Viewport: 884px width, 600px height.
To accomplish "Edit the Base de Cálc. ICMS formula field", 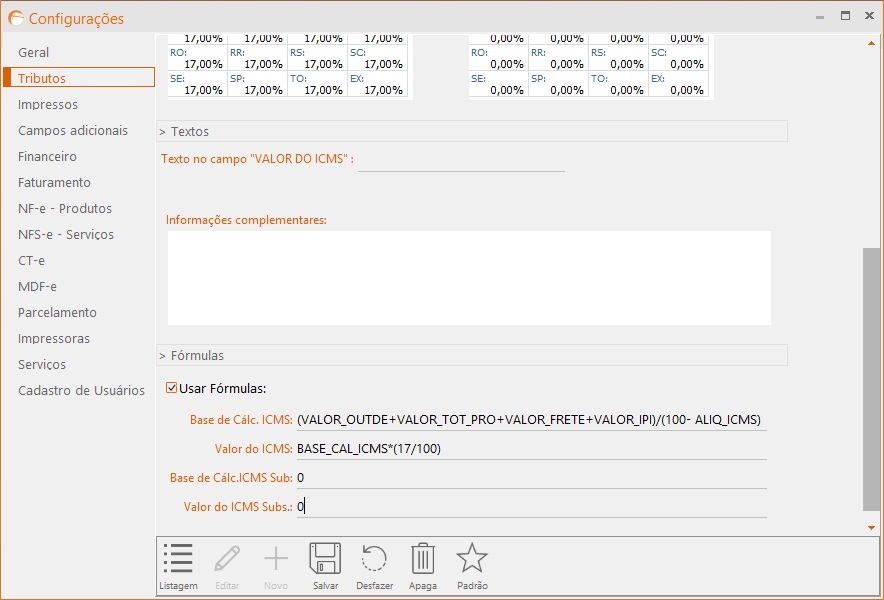I will (x=530, y=420).
